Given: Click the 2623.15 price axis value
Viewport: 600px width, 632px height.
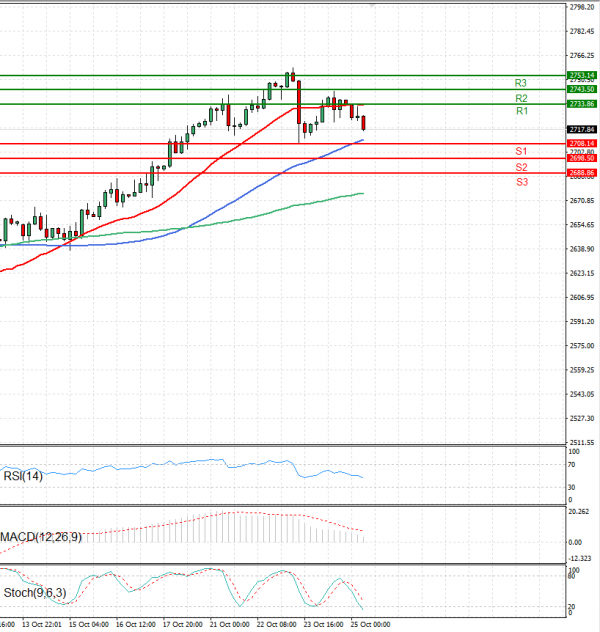Looking at the screenshot, I should click(x=581, y=273).
